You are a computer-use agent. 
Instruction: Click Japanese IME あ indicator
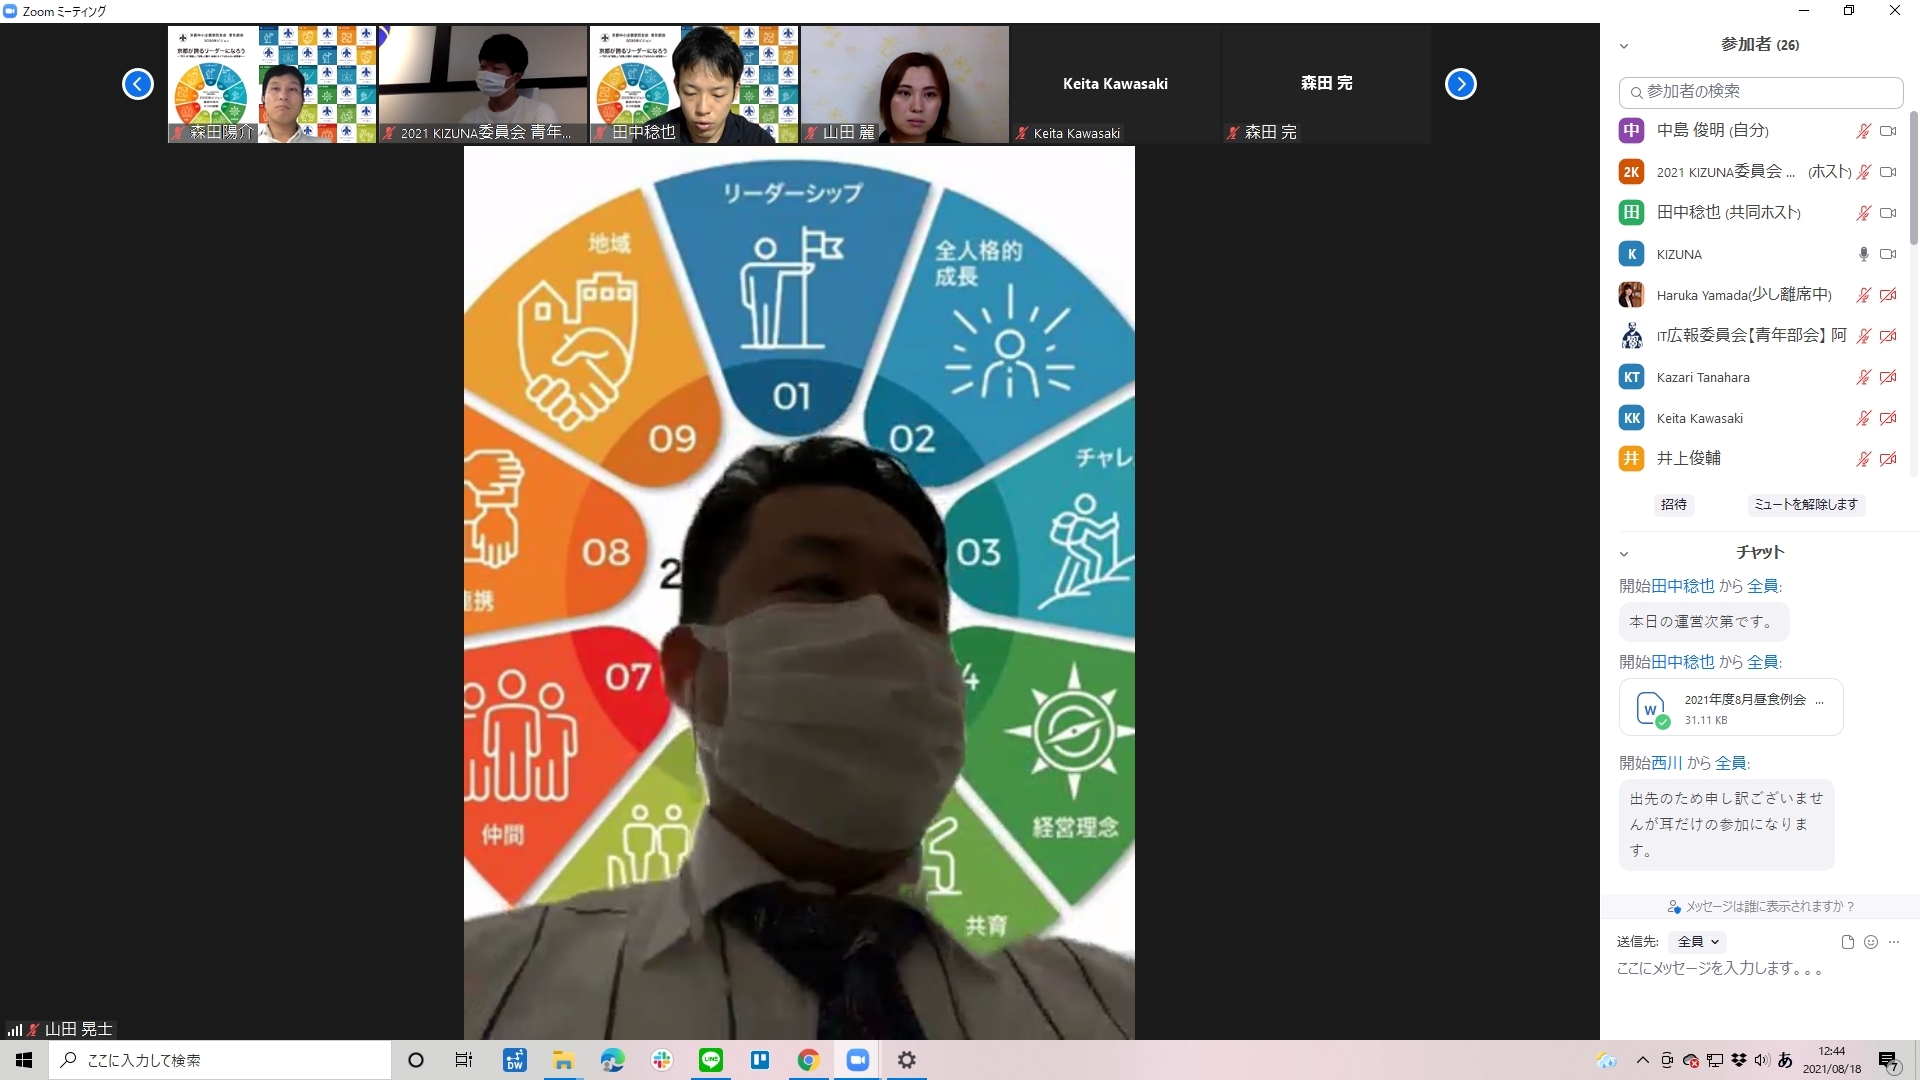(x=1786, y=1060)
